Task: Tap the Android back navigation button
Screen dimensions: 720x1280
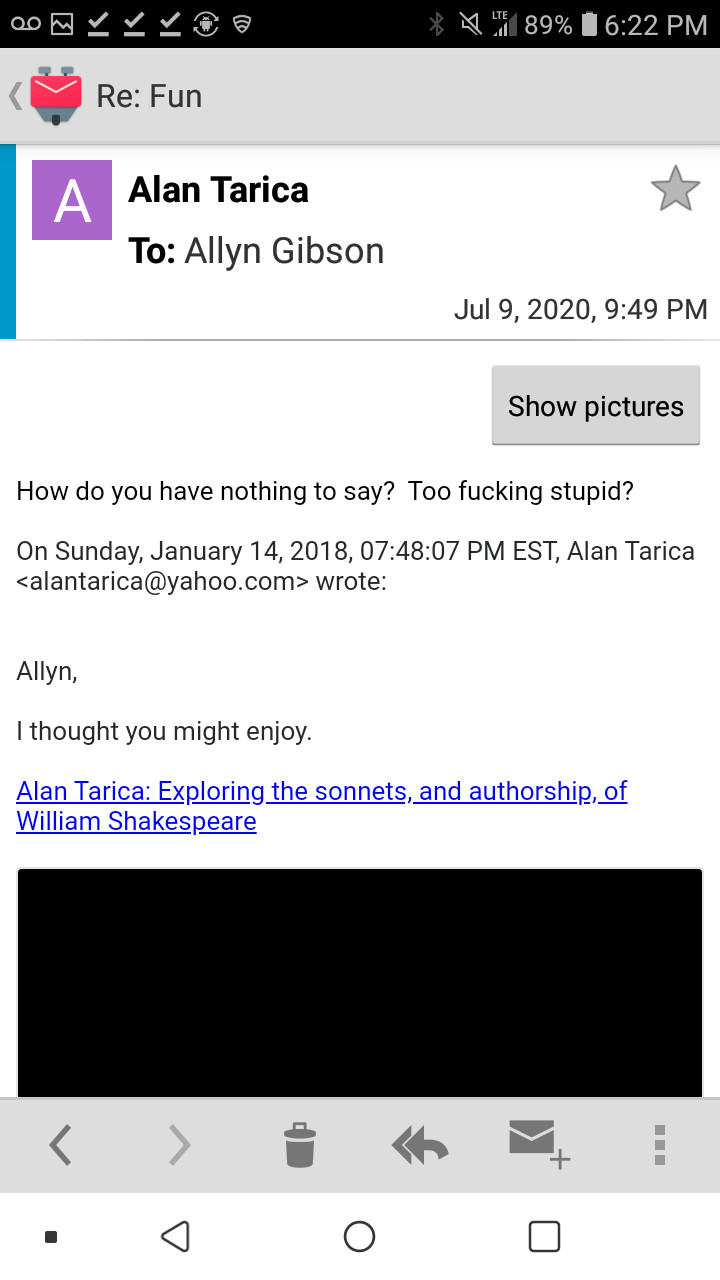Action: point(176,1237)
